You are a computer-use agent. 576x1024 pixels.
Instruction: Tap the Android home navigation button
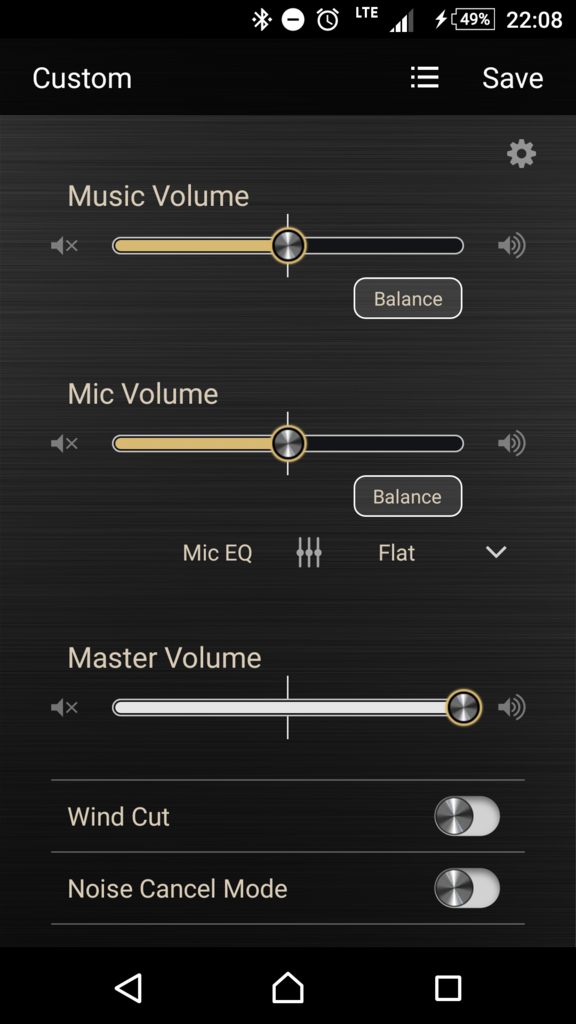point(288,987)
